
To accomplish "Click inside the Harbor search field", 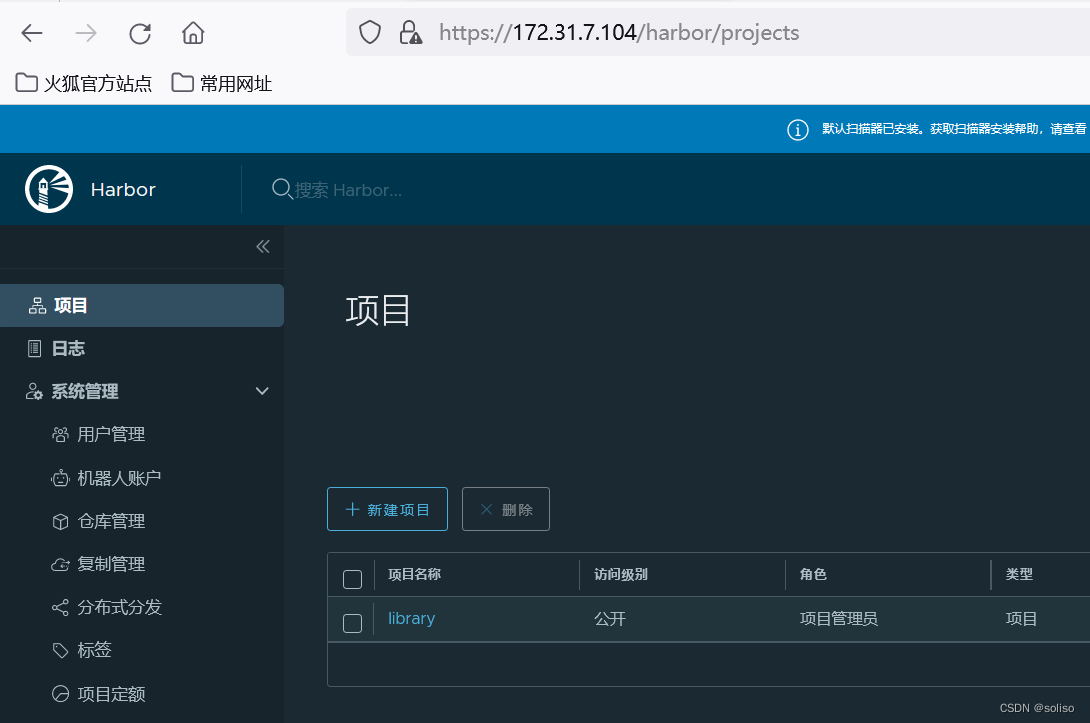I will coord(400,189).
